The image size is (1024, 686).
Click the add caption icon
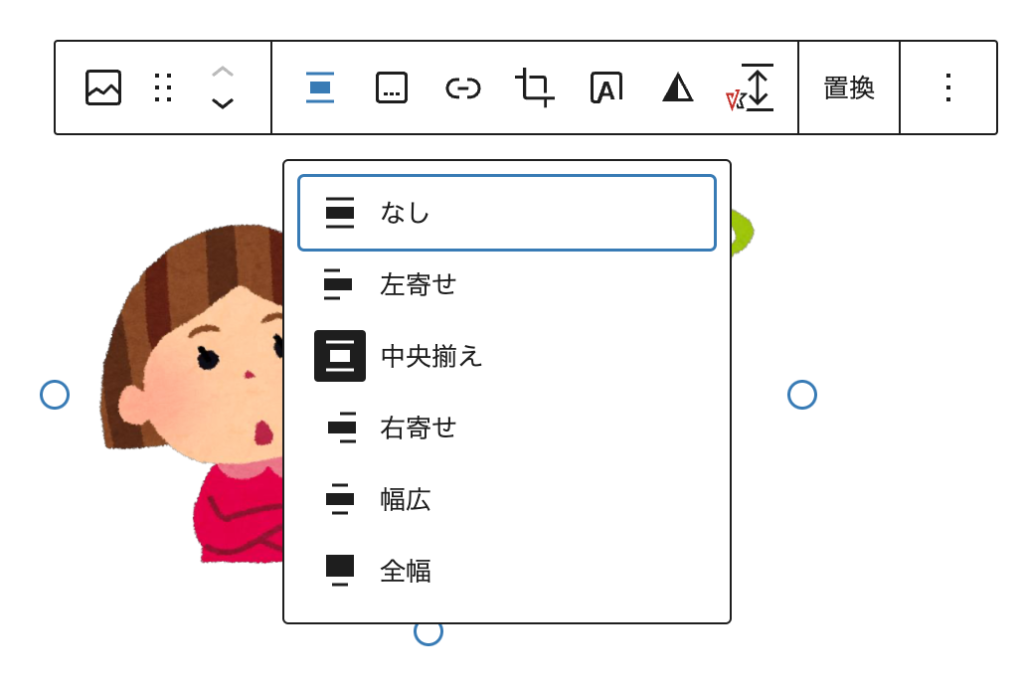pyautogui.click(x=392, y=88)
